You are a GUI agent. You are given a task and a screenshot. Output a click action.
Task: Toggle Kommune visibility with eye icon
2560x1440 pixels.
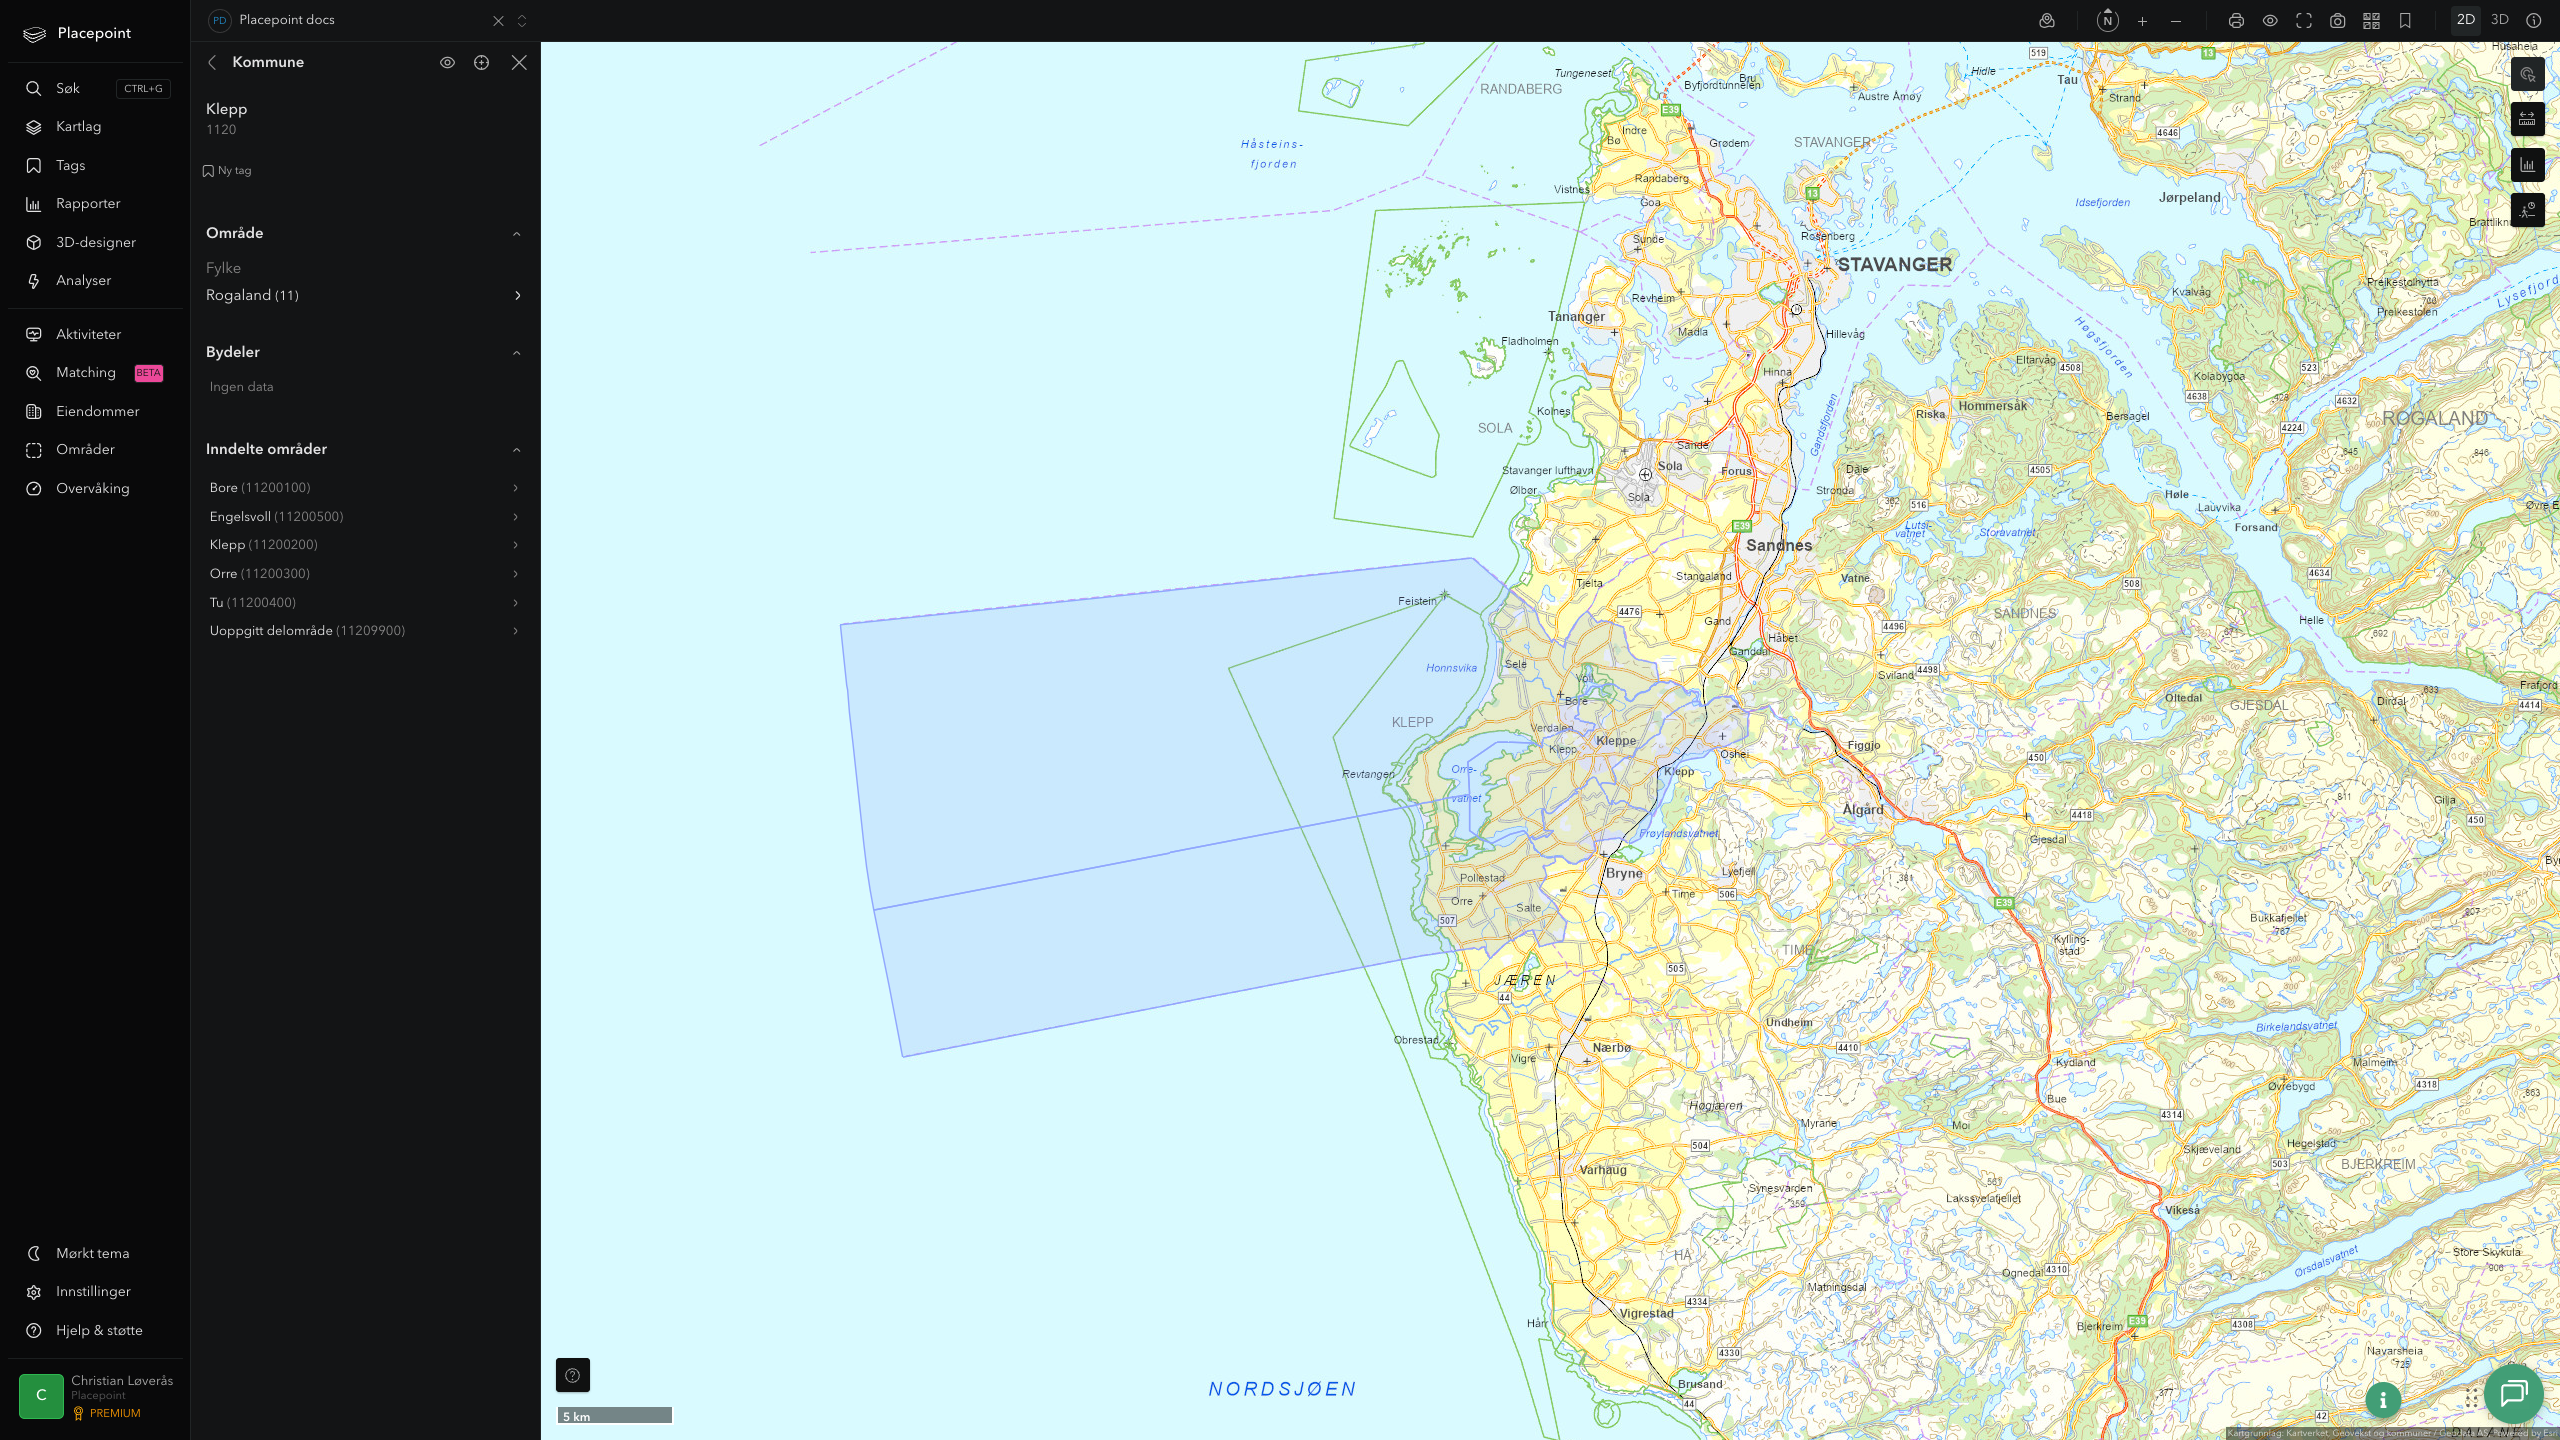(x=447, y=62)
